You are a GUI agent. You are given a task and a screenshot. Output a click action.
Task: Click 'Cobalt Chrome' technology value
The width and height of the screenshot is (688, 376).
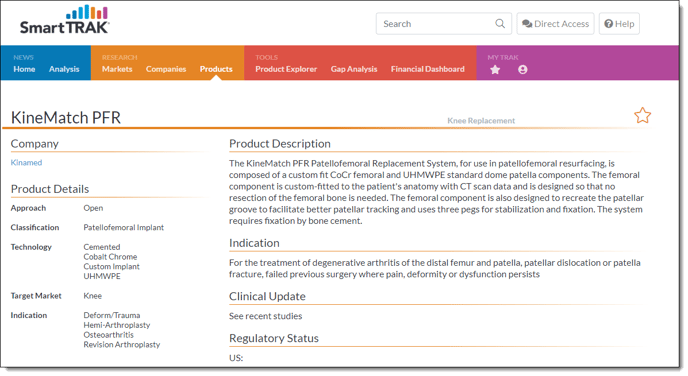110,257
